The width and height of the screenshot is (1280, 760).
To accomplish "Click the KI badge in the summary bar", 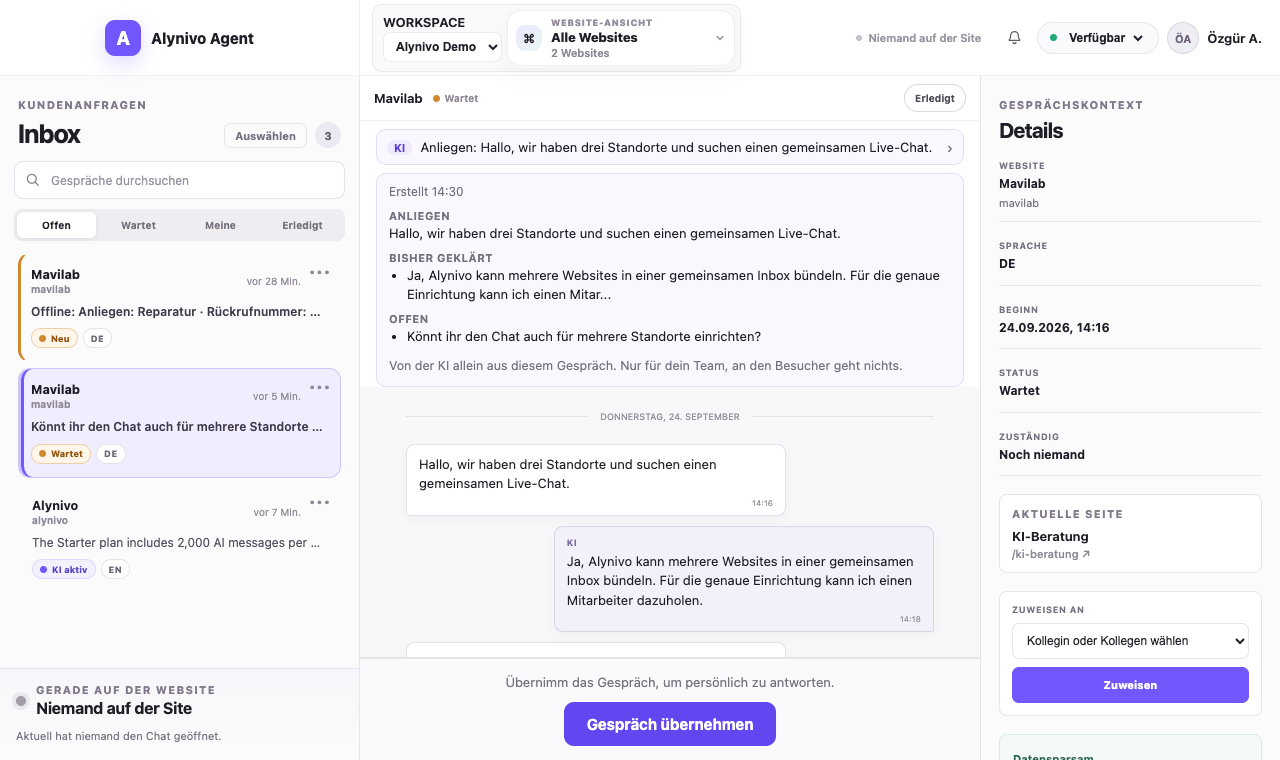I will pos(399,147).
